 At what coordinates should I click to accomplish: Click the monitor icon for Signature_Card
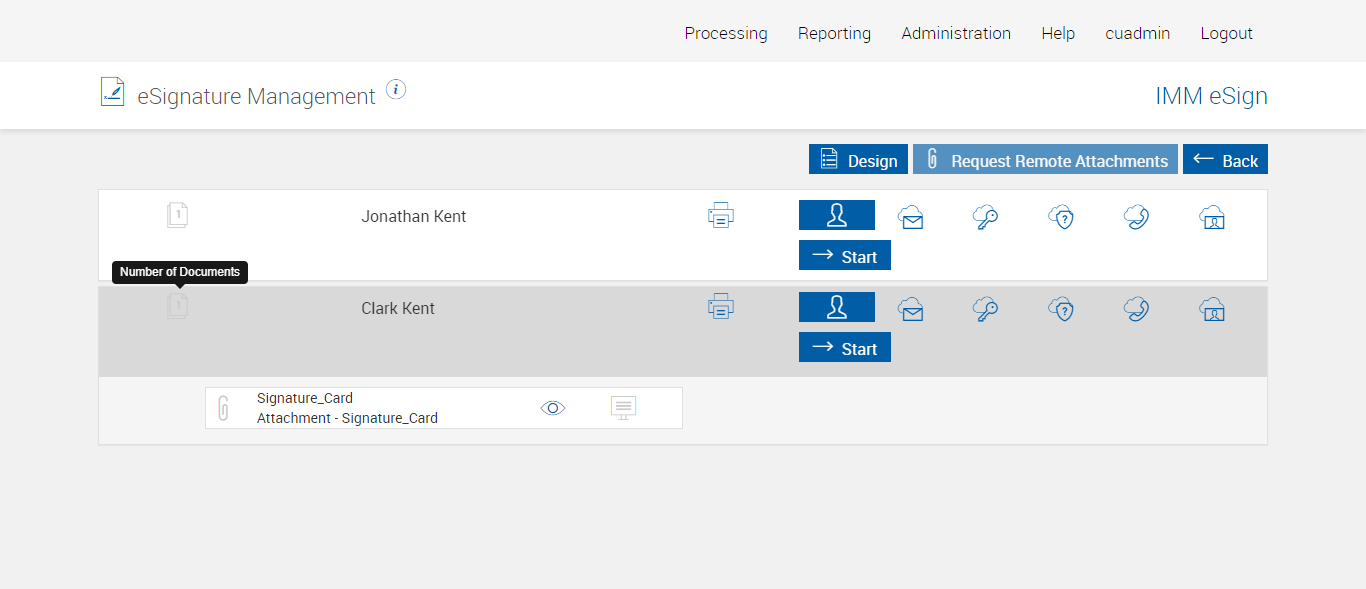[x=623, y=408]
